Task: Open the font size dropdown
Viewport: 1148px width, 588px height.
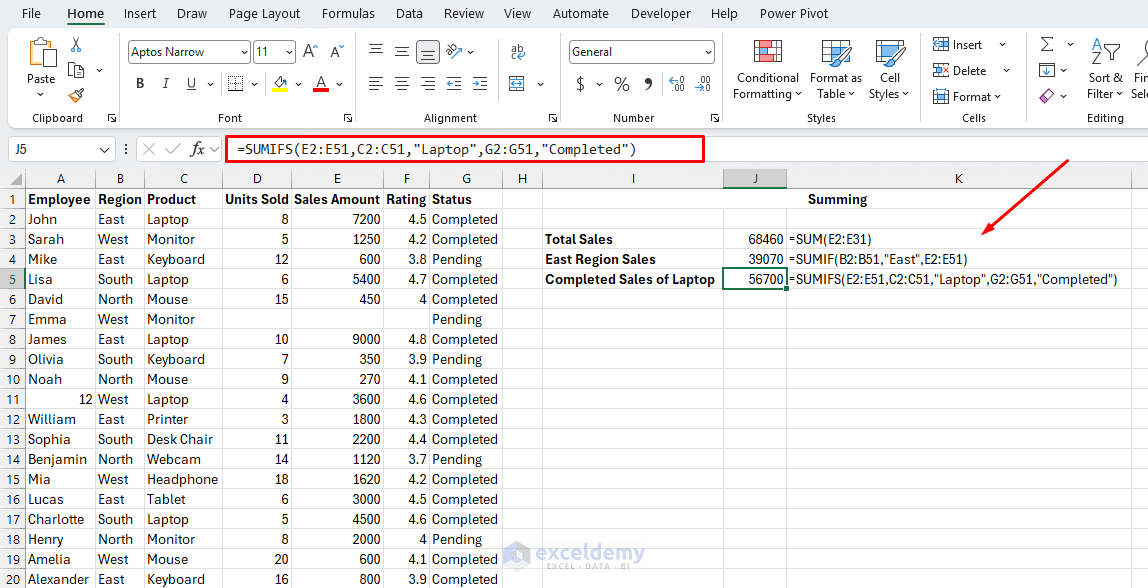Action: [290, 52]
